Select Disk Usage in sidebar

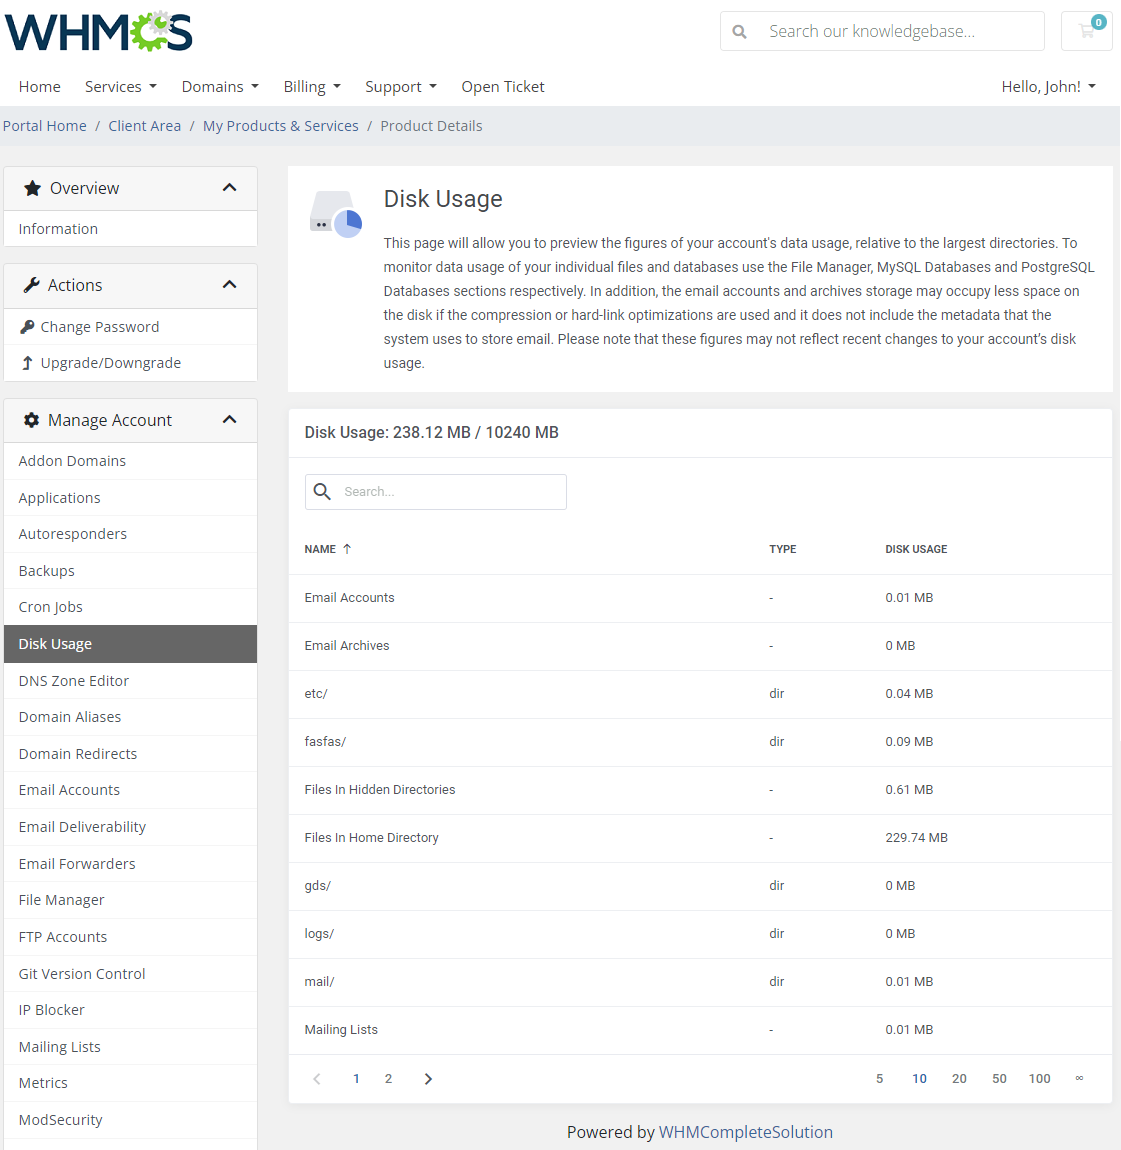coord(131,644)
